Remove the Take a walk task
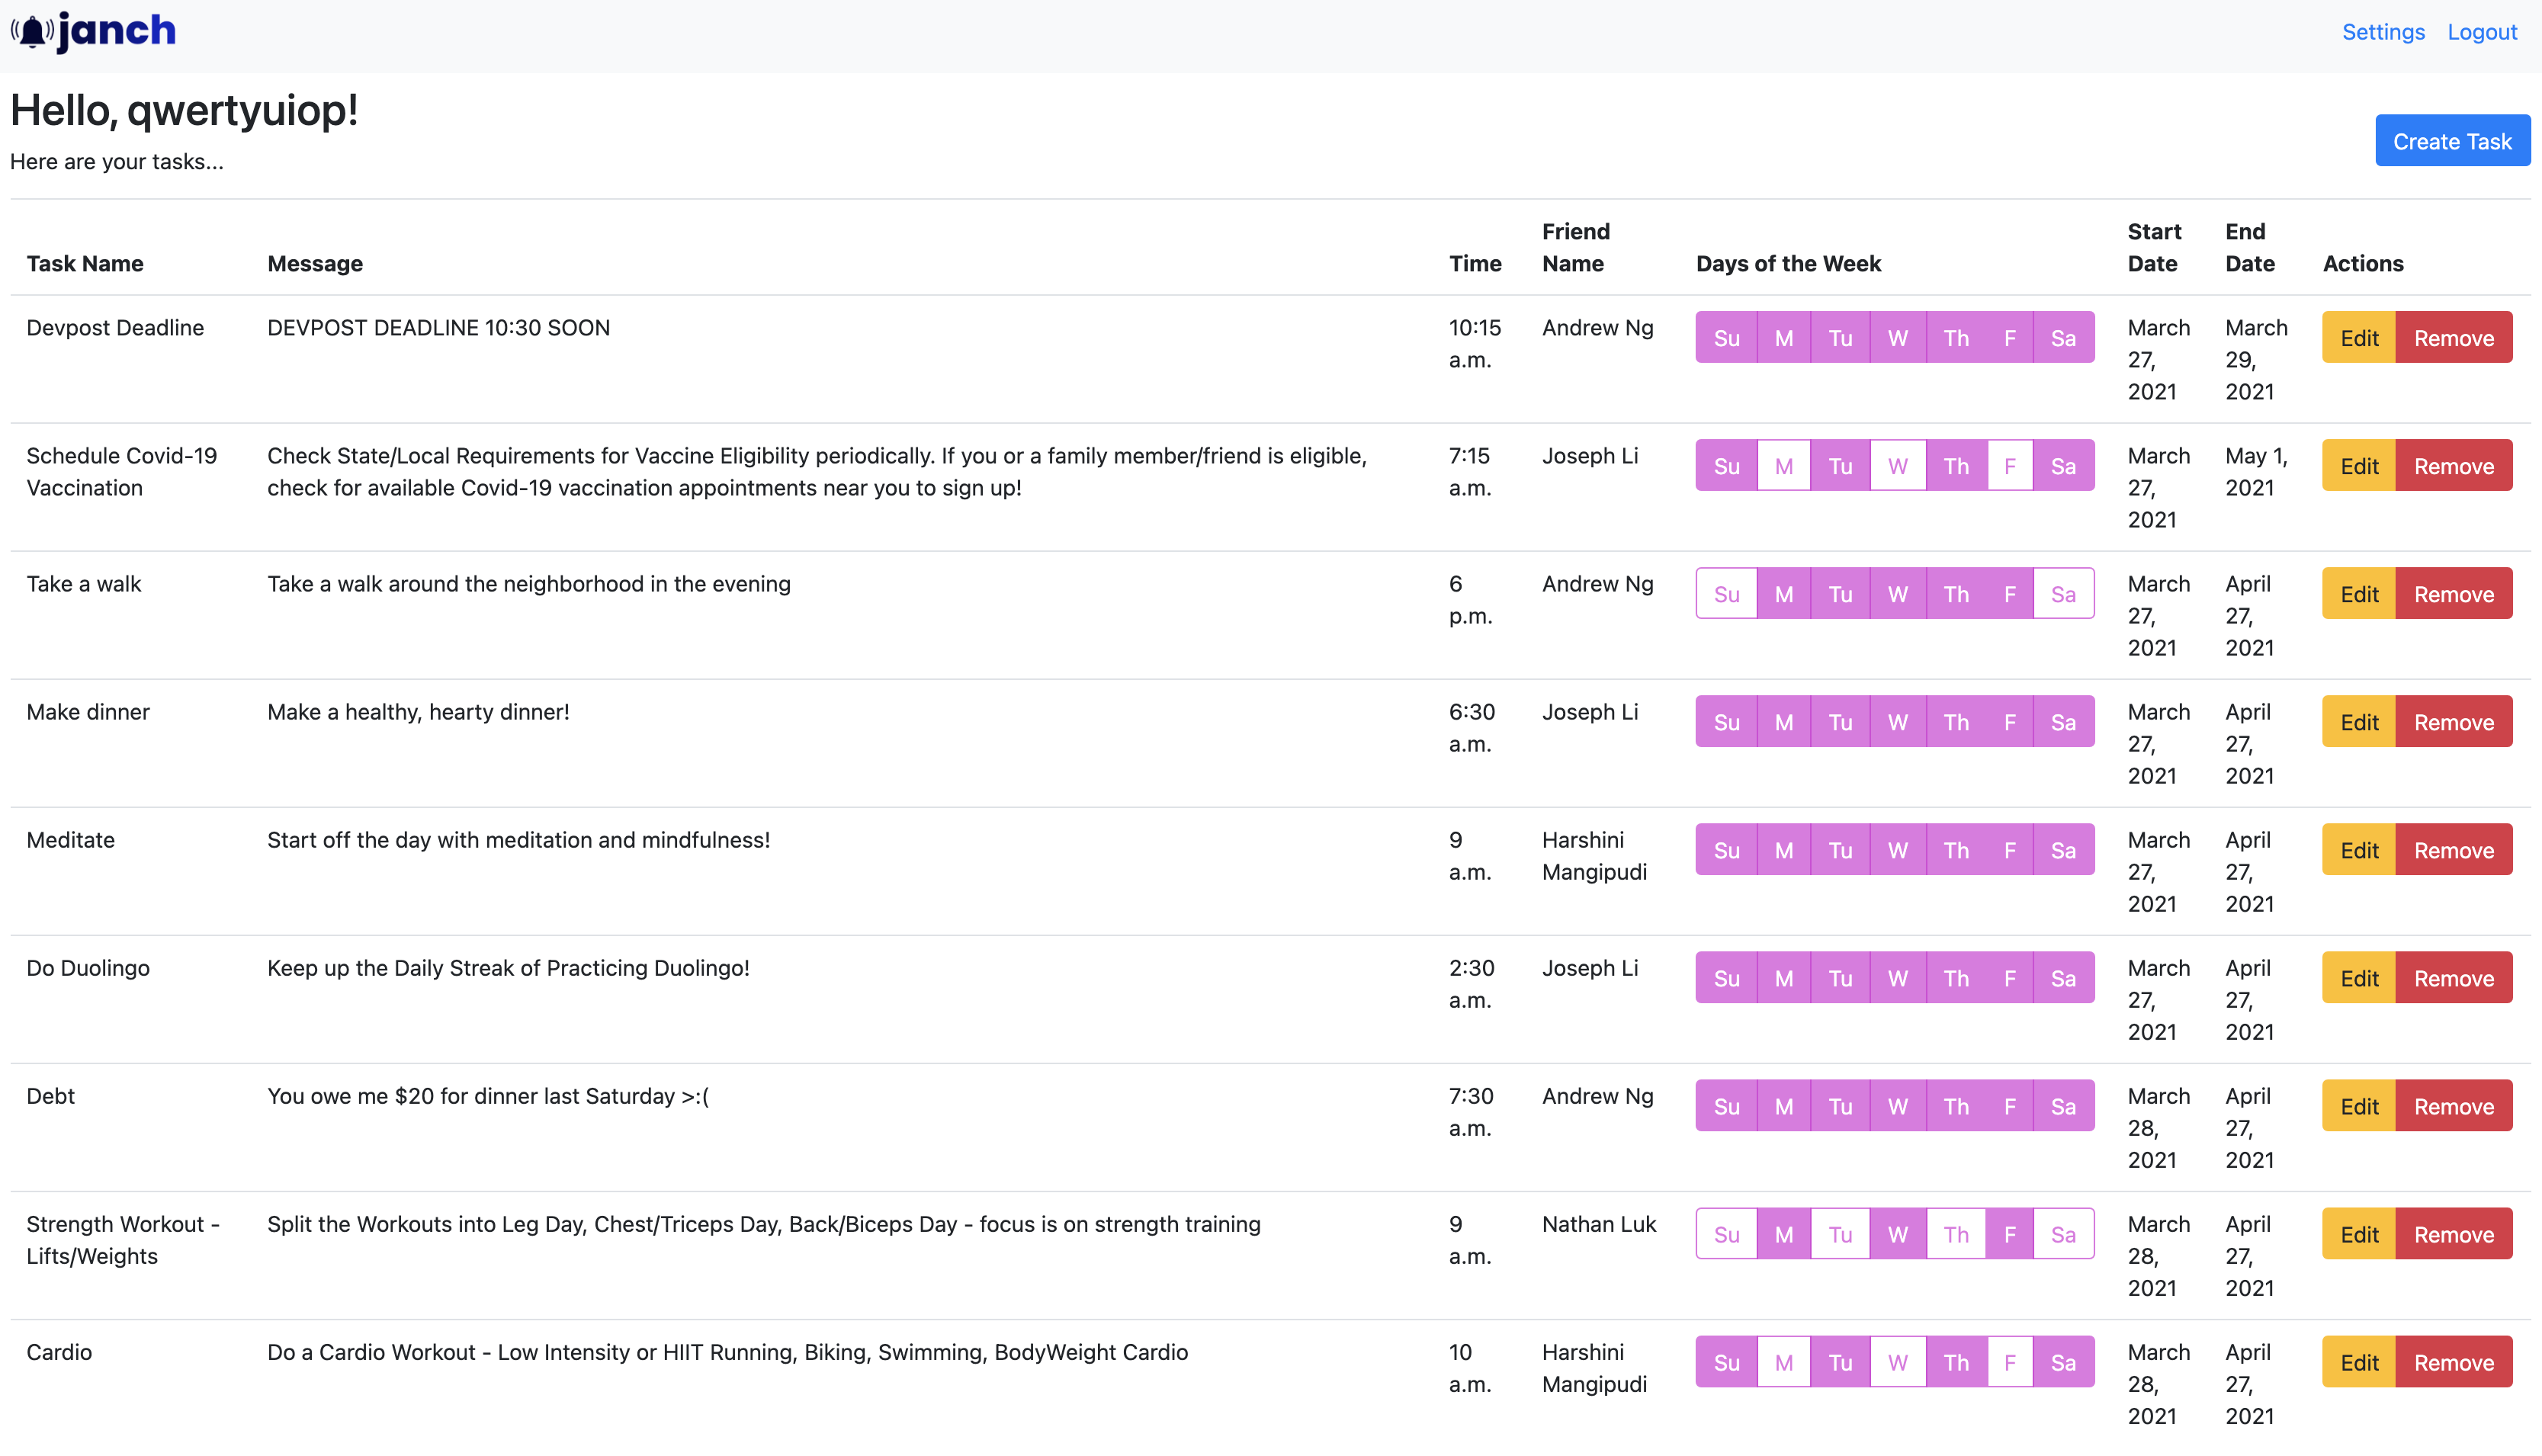The height and width of the screenshot is (1456, 2542). click(x=2453, y=594)
